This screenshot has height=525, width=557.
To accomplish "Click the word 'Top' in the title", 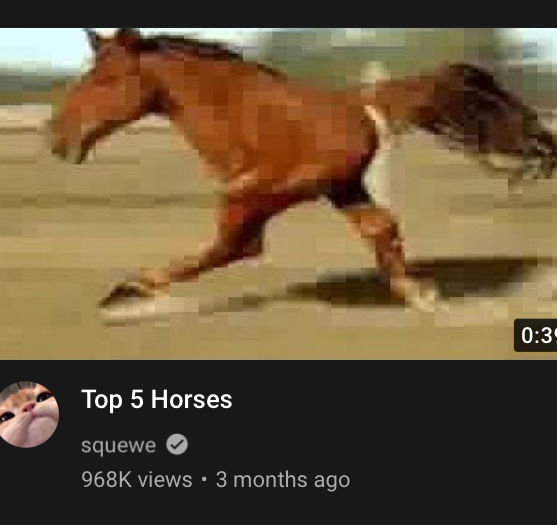I will (102, 400).
